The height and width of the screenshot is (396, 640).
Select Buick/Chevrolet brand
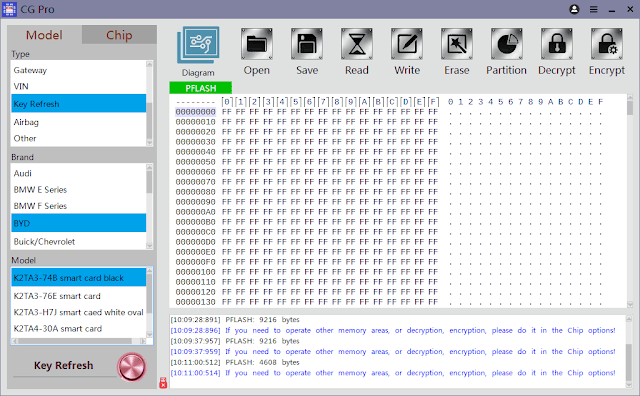[x=78, y=241]
